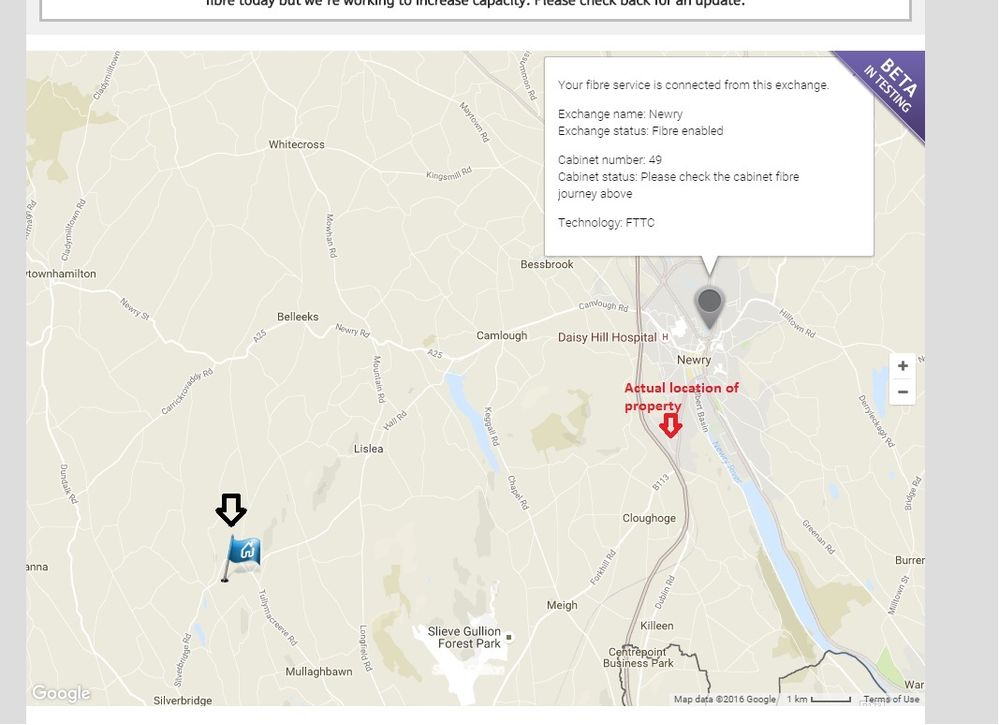Open Terms of Use link
This screenshot has height=725, width=999.
coord(891,699)
